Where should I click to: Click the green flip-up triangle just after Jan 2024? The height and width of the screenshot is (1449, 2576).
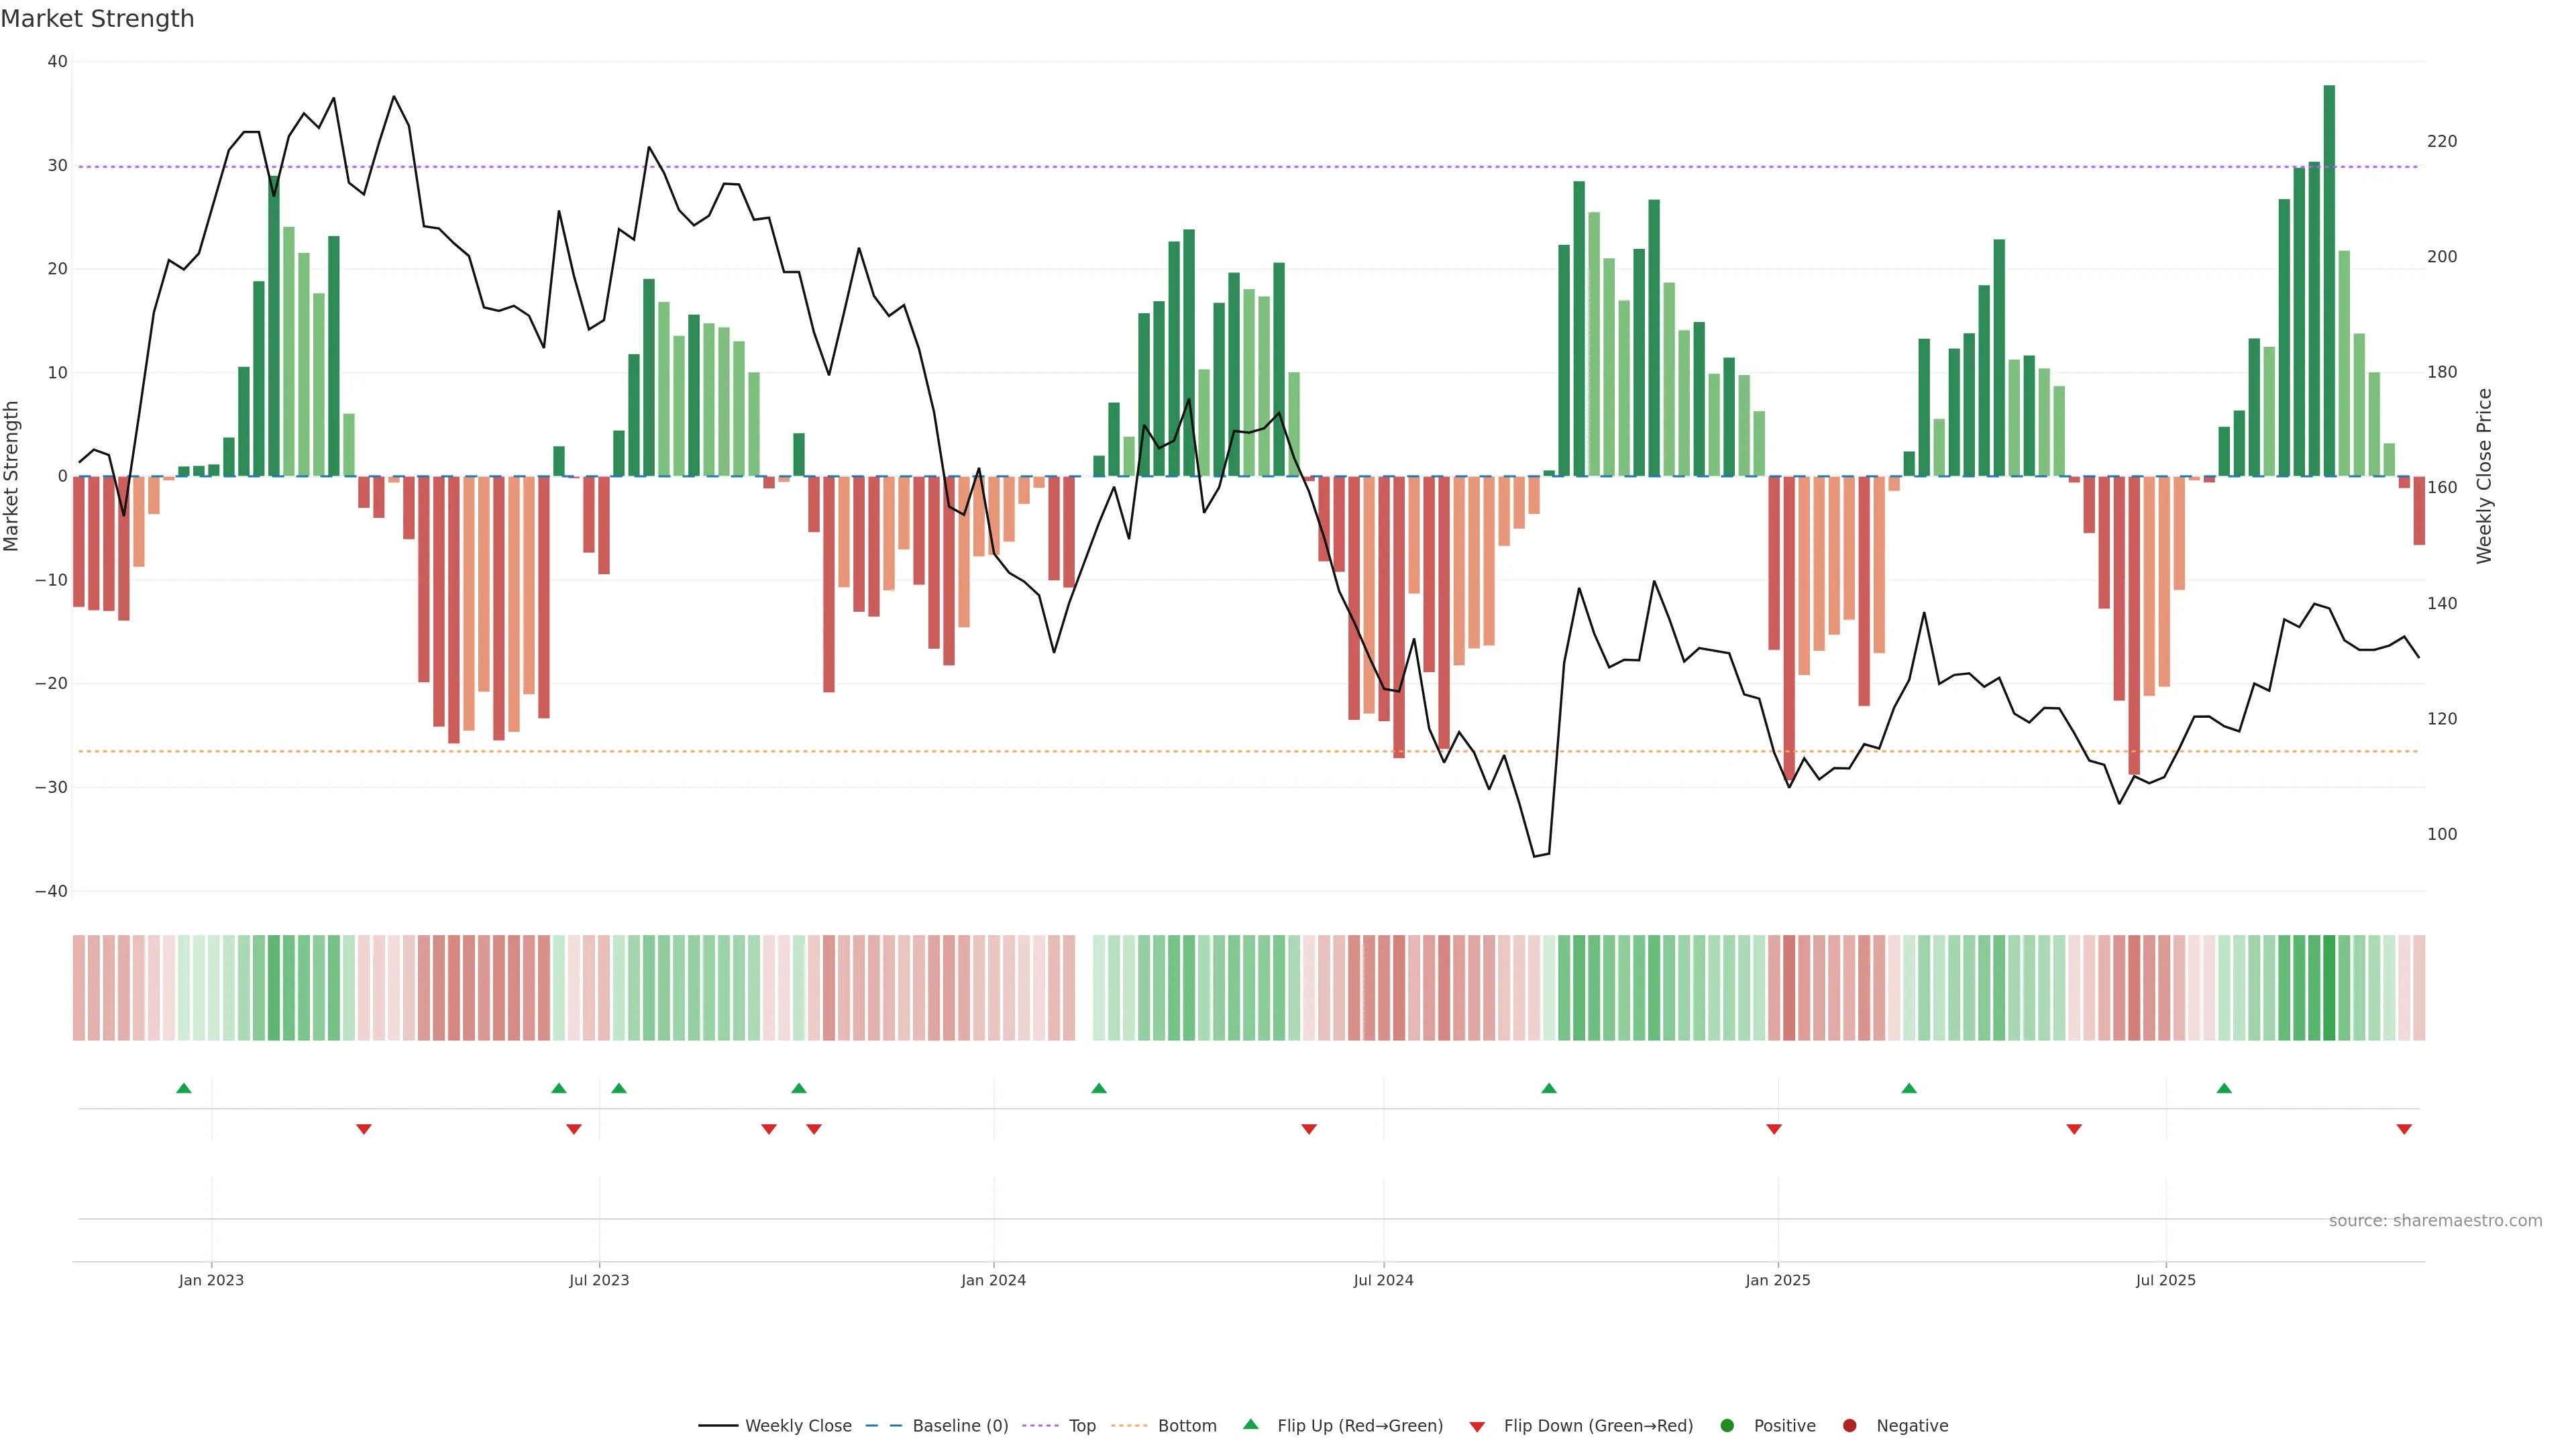[x=1099, y=1088]
